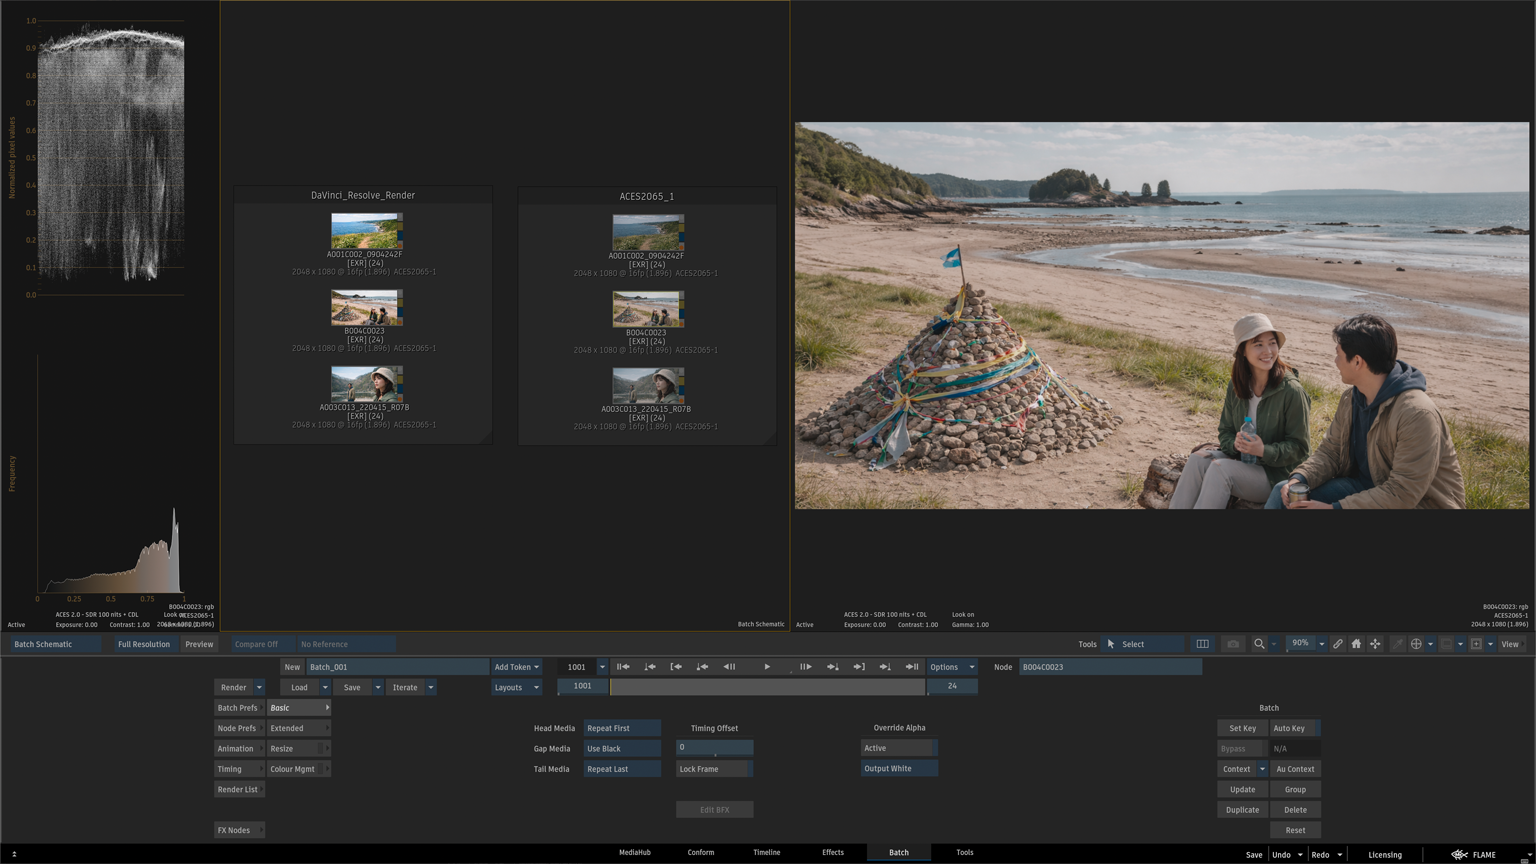Click the Home view icon

tap(1356, 644)
